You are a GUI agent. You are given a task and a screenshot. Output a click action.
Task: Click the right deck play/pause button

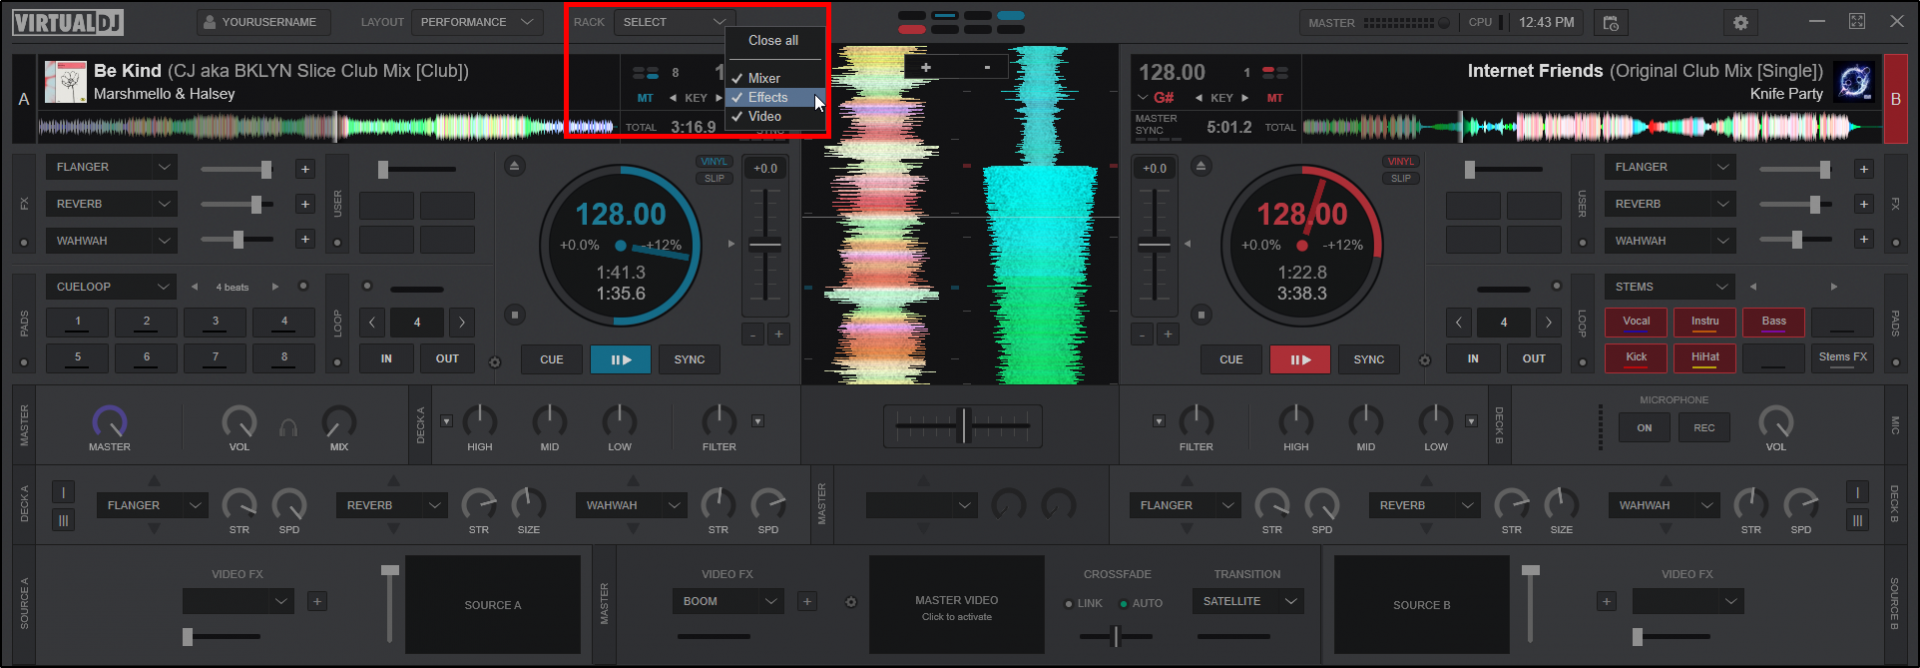(x=1300, y=359)
